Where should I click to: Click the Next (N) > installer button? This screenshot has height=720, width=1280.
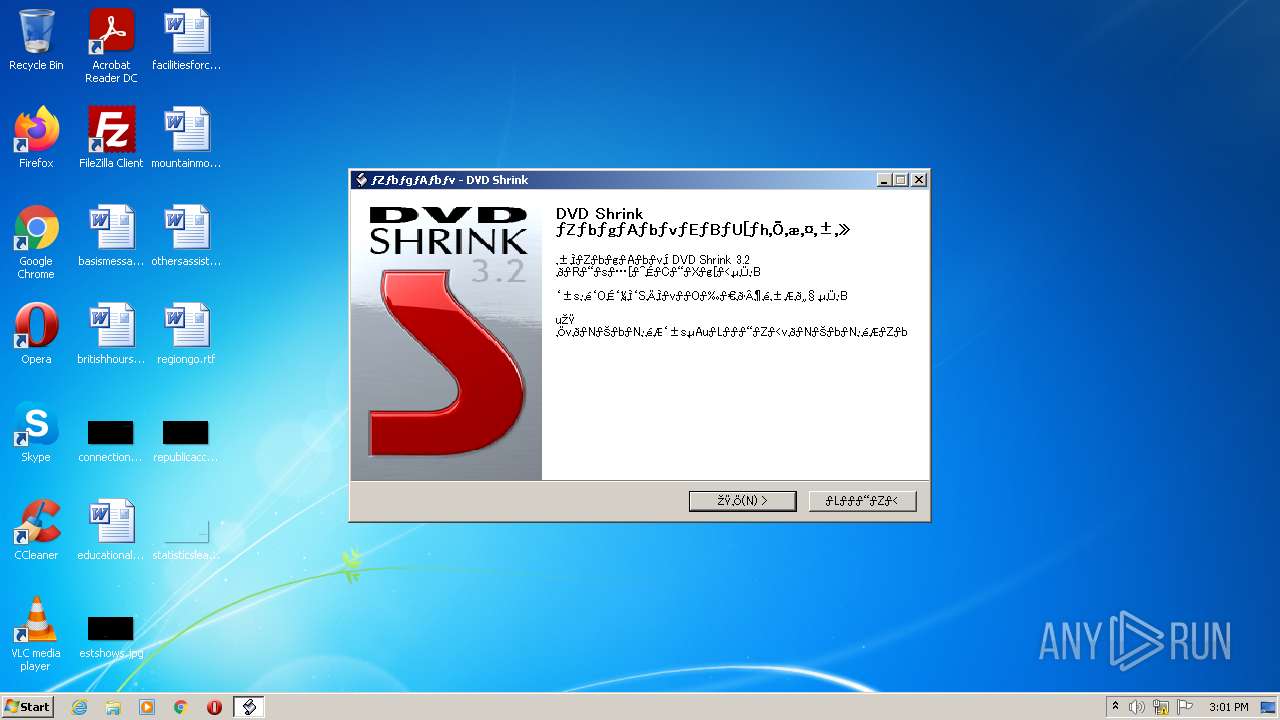[x=742, y=501]
